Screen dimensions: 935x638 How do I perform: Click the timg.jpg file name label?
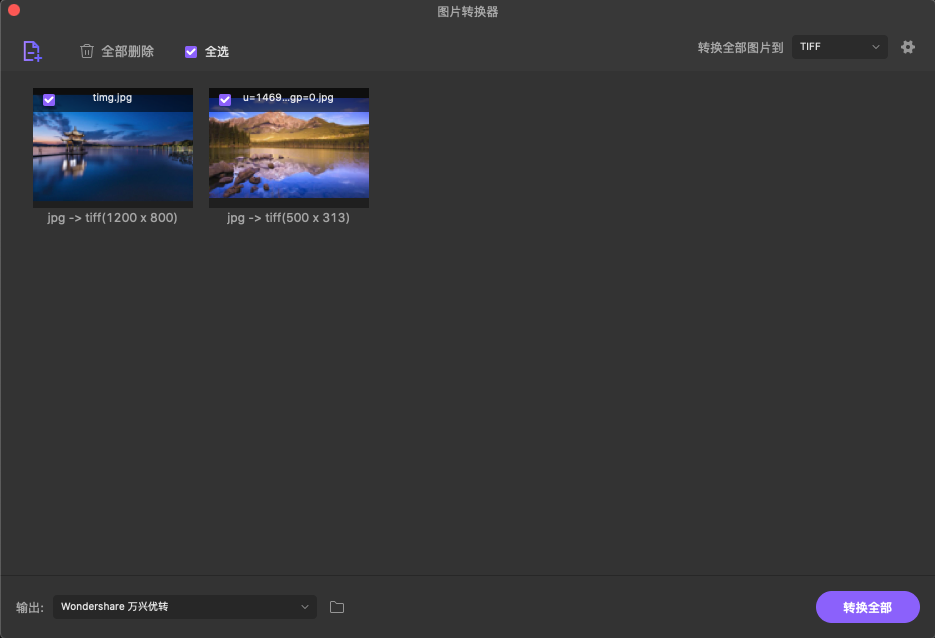tap(112, 97)
